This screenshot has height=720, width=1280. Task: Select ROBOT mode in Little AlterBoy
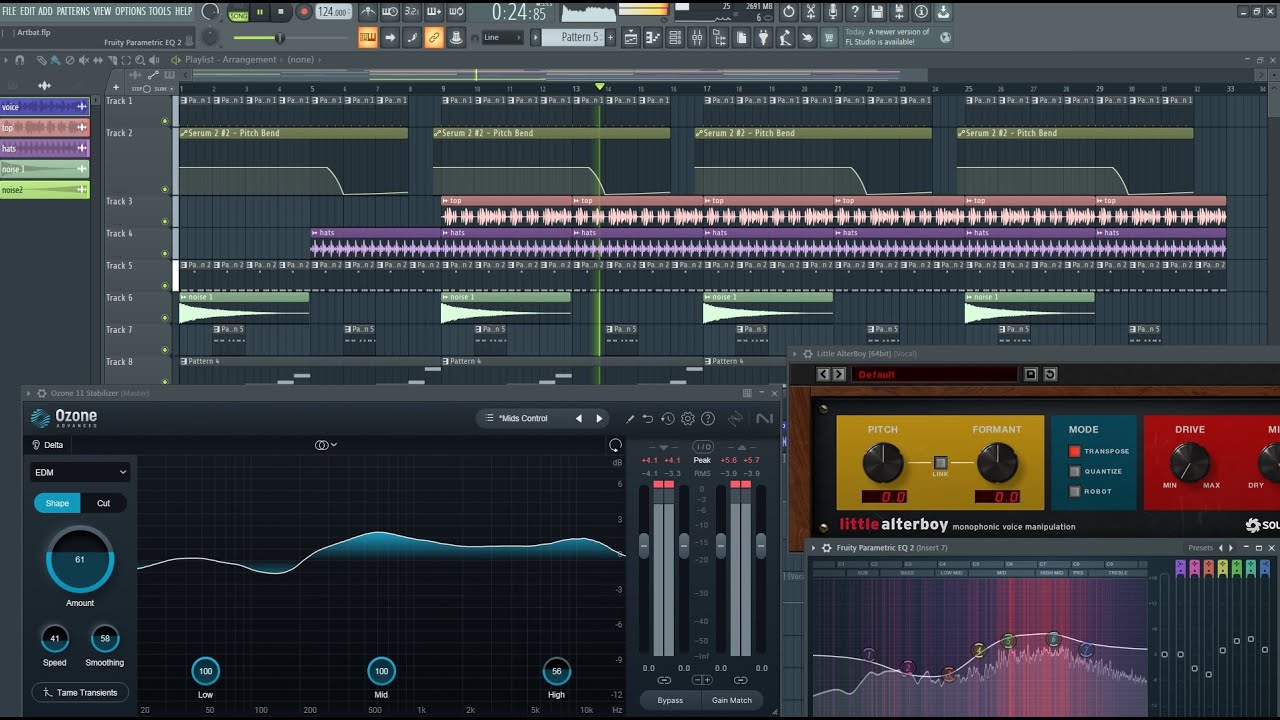point(1075,491)
